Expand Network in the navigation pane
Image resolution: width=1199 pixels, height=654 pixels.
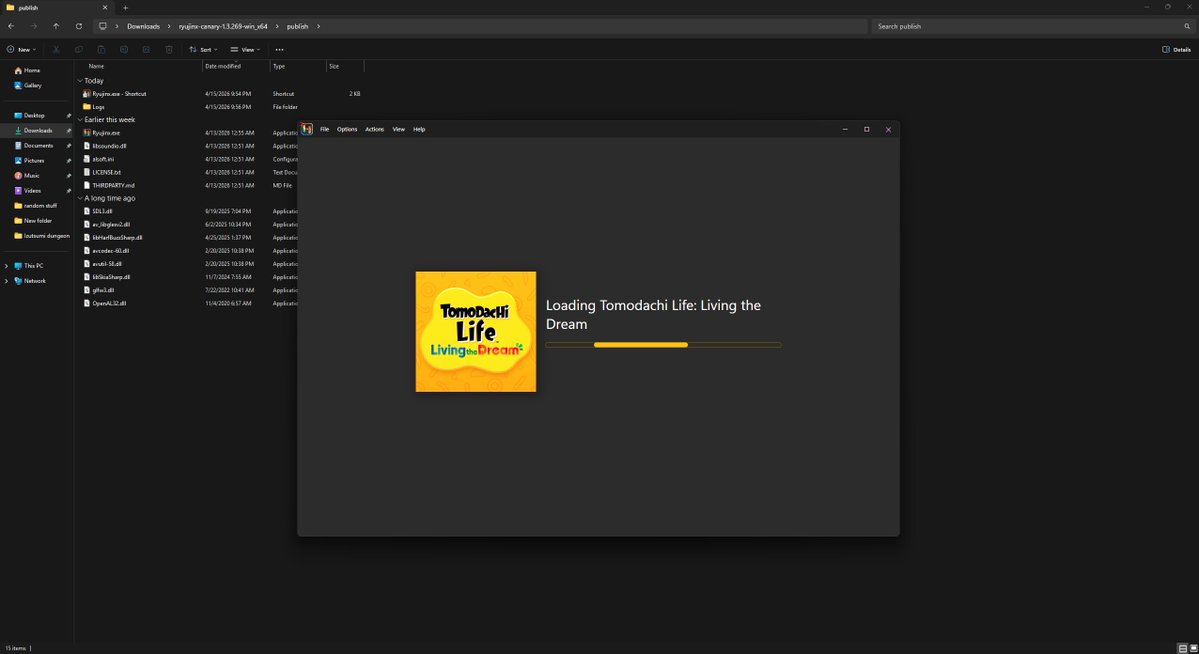click(x=6, y=281)
